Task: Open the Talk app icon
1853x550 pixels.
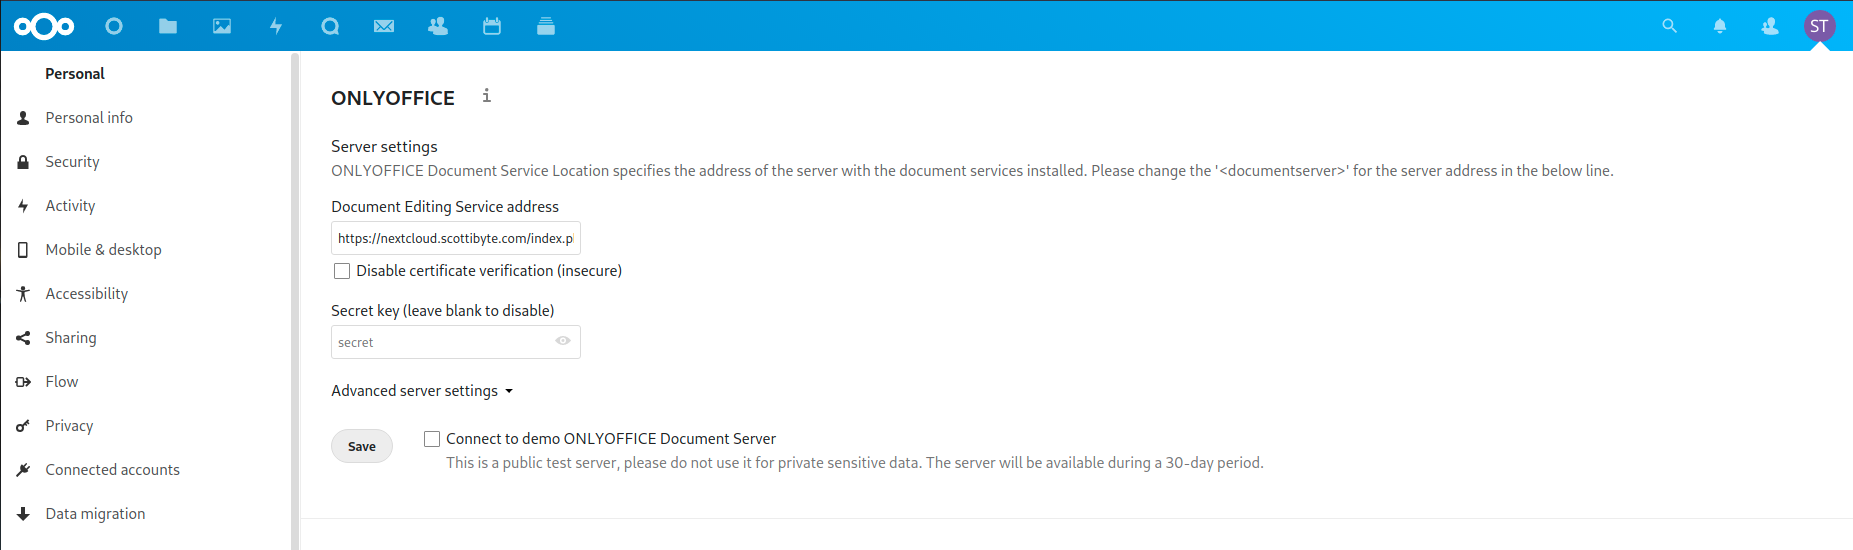Action: tap(330, 26)
